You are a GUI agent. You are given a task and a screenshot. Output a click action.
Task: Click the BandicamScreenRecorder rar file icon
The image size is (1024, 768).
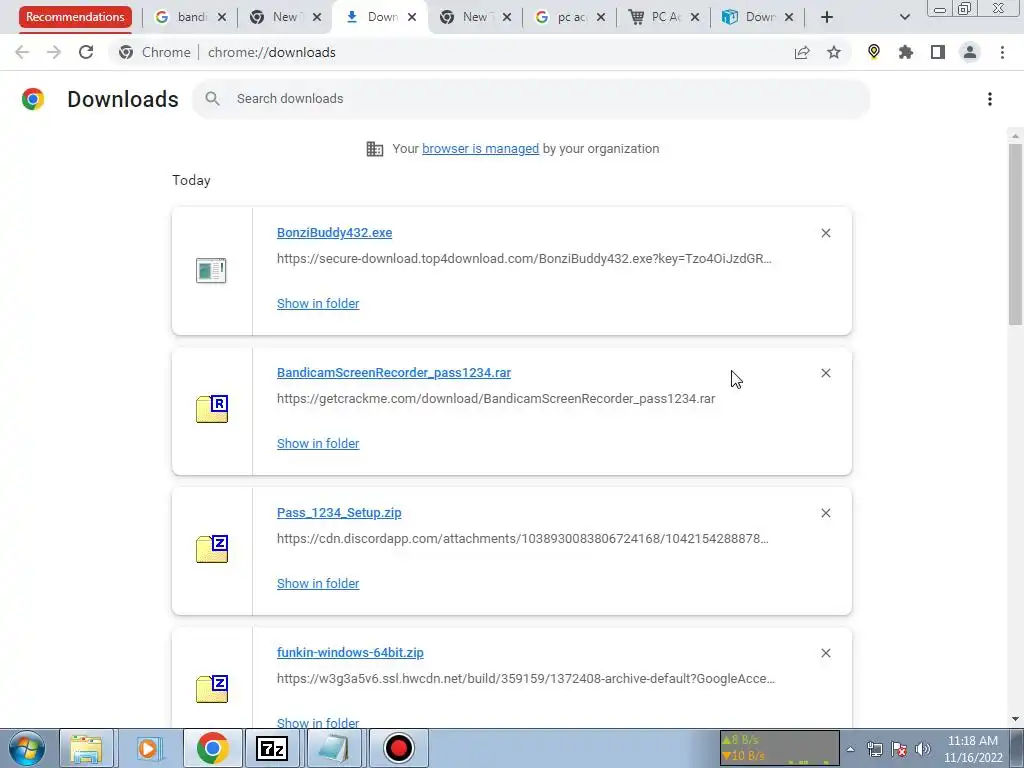[x=212, y=409]
